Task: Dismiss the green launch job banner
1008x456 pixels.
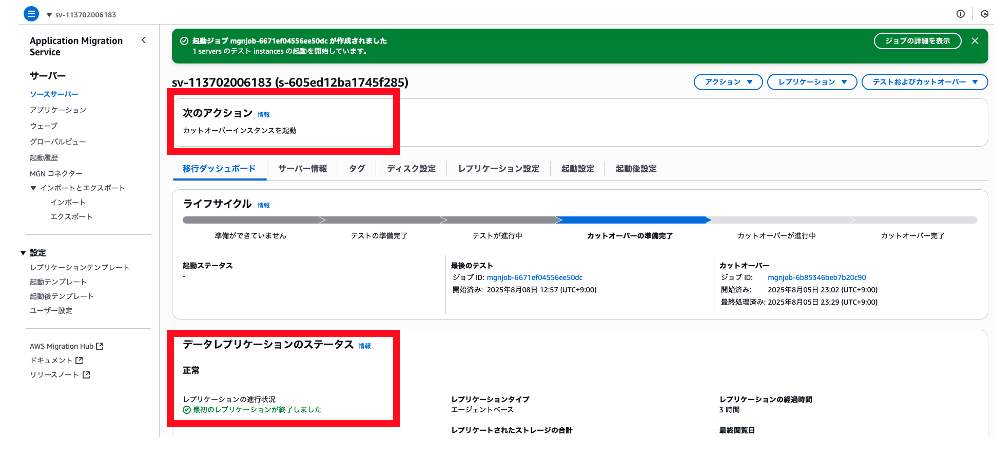Action: (975, 41)
